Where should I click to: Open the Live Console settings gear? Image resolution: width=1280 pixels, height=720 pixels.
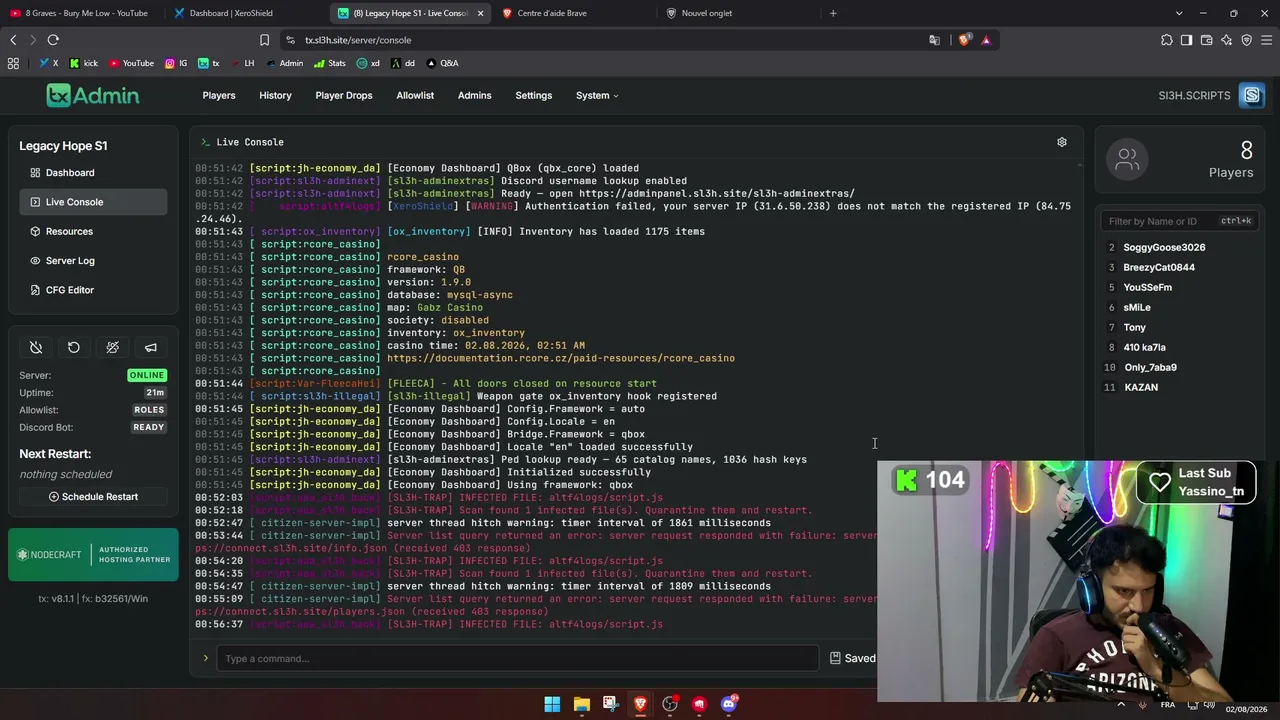coord(1062,142)
